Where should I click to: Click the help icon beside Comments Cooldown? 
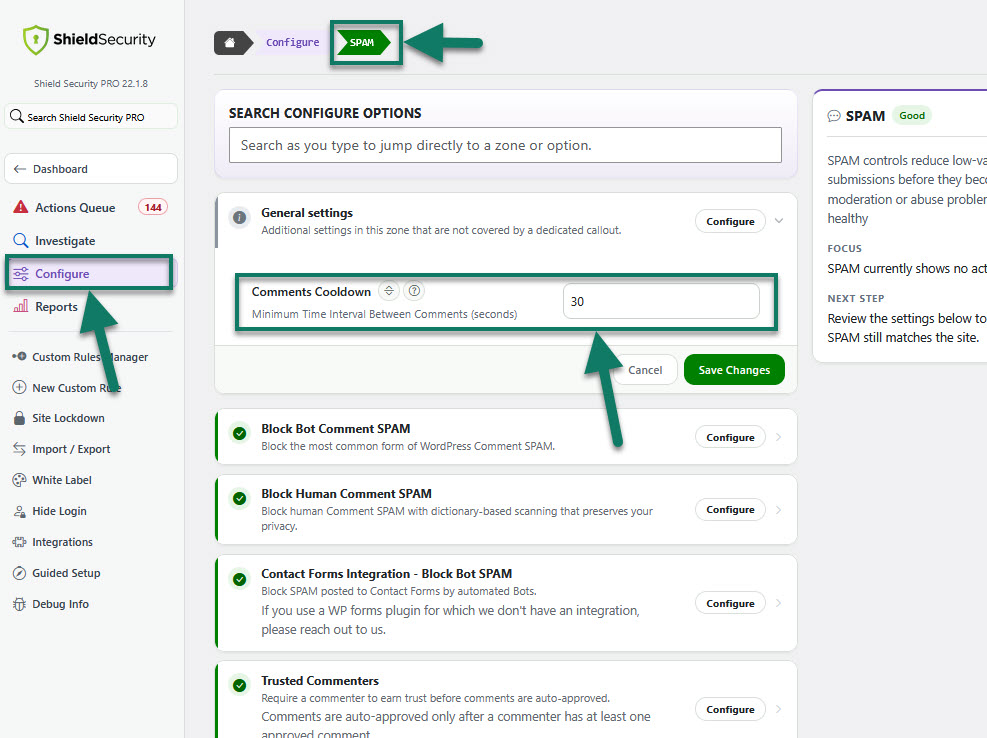click(414, 291)
